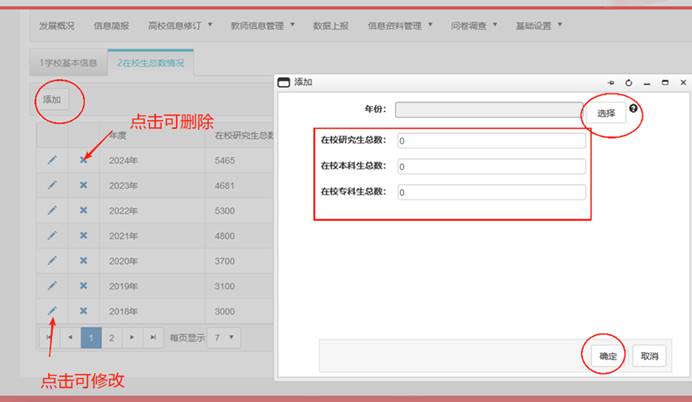
Task: Expand the 高校信息修订 menu
Action: (x=178, y=25)
